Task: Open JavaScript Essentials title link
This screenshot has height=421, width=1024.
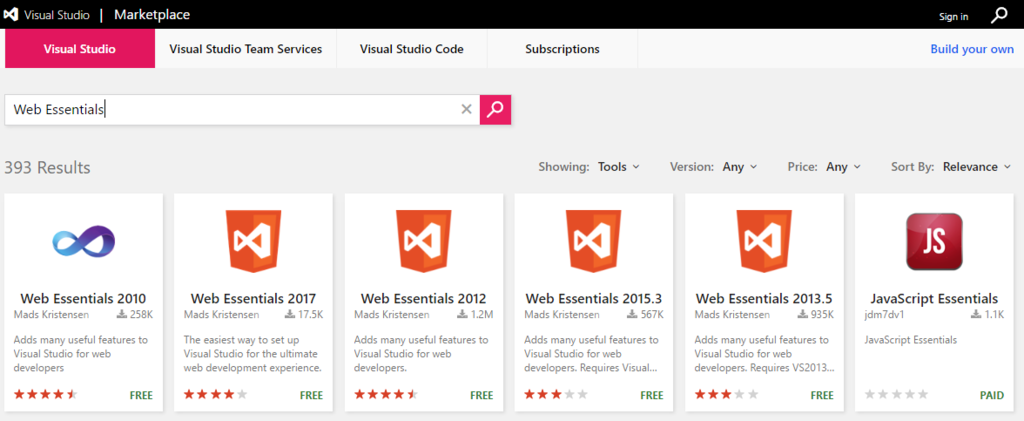Action: pyautogui.click(x=934, y=298)
